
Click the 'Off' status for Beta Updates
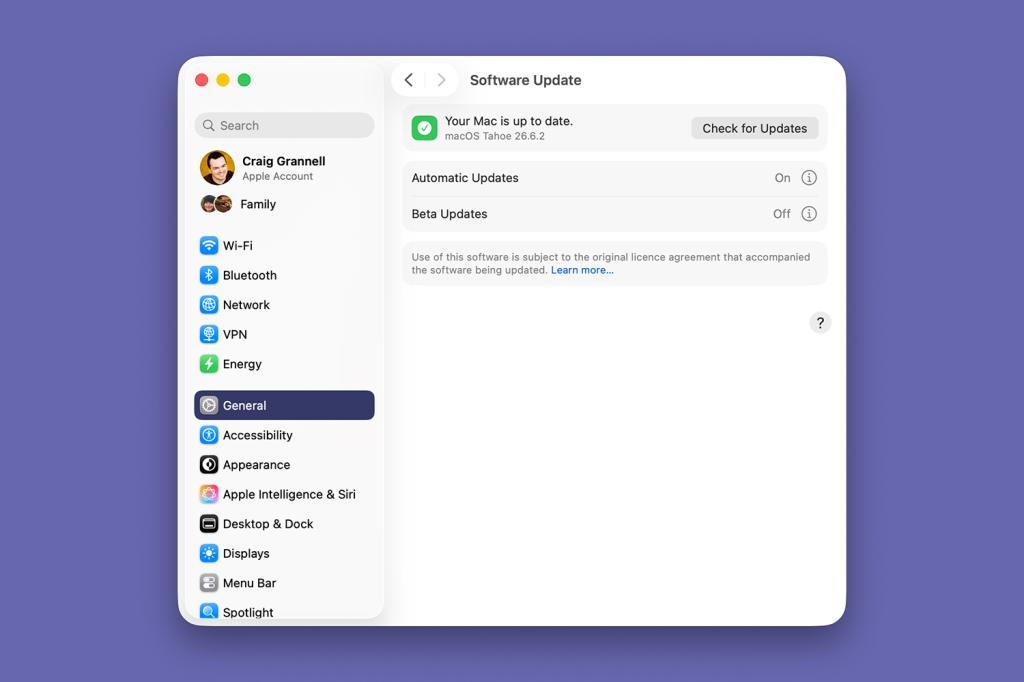pyautogui.click(x=782, y=214)
